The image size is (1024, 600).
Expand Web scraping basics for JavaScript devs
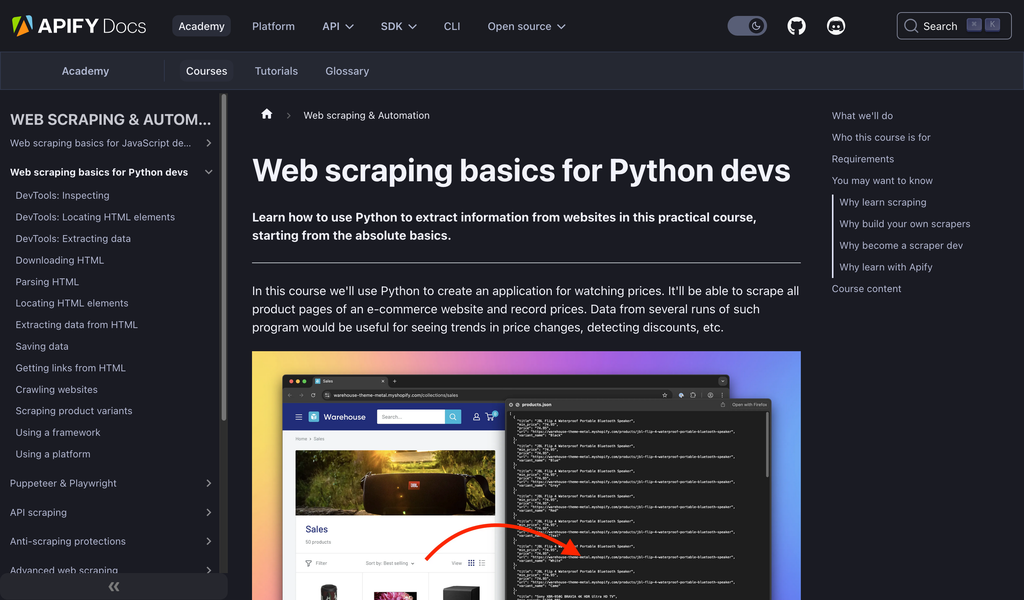click(x=208, y=143)
